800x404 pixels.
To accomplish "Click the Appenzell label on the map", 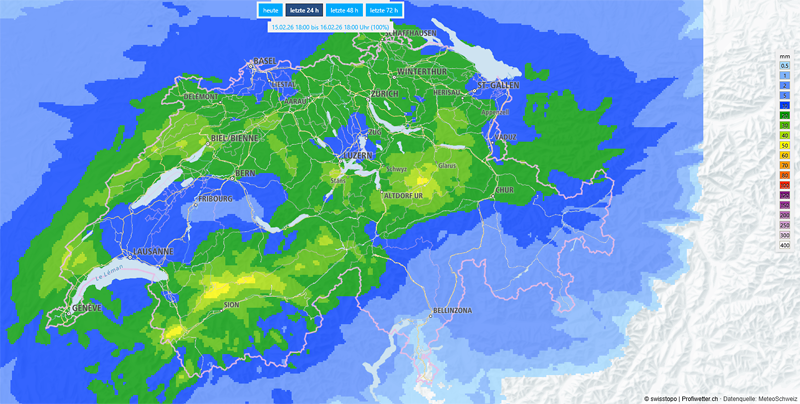I will (x=495, y=112).
